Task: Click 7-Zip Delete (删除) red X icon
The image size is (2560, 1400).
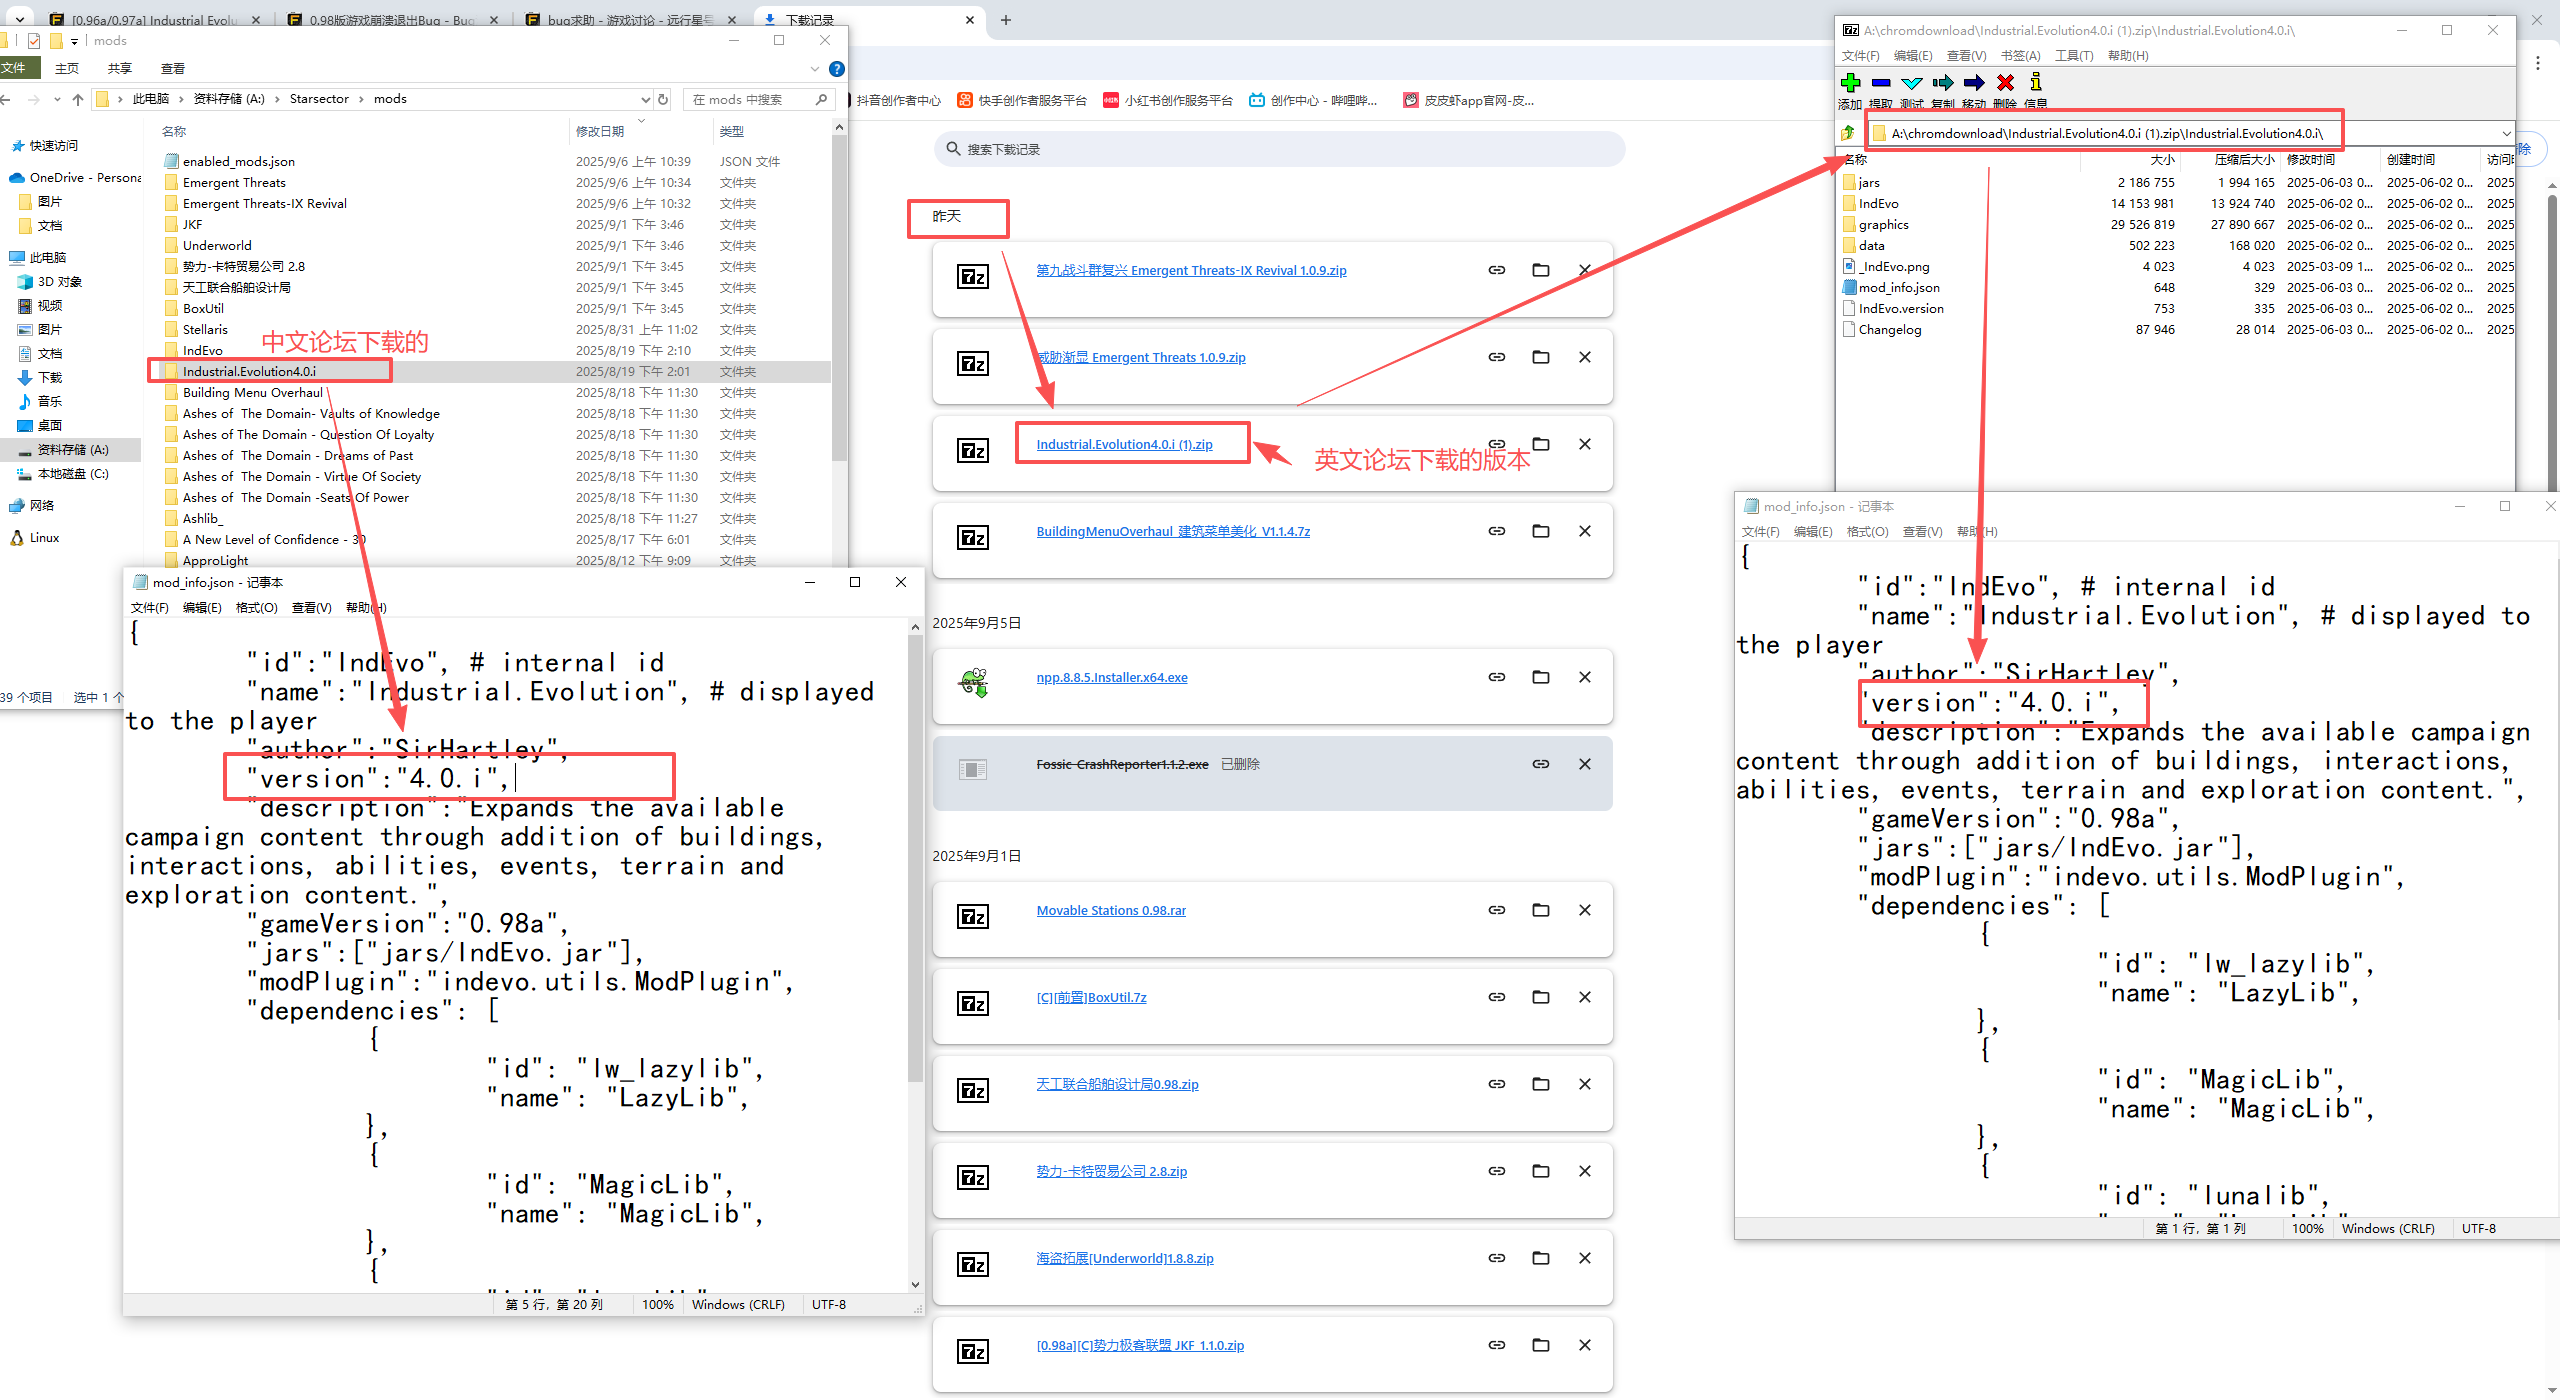Action: point(2005,83)
